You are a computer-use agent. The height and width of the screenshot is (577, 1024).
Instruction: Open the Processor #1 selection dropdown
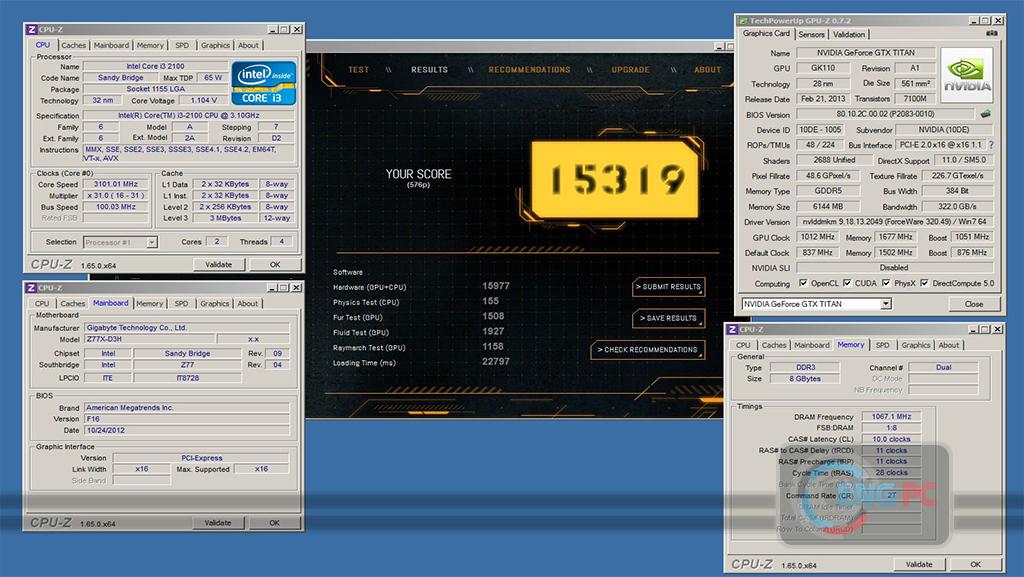pyautogui.click(x=152, y=242)
